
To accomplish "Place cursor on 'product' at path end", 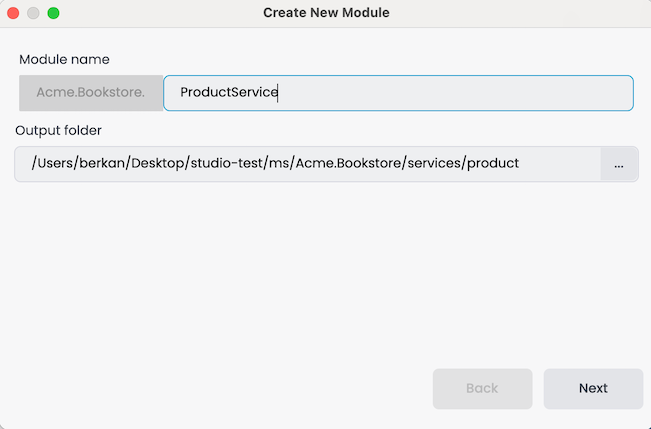I will (493, 163).
